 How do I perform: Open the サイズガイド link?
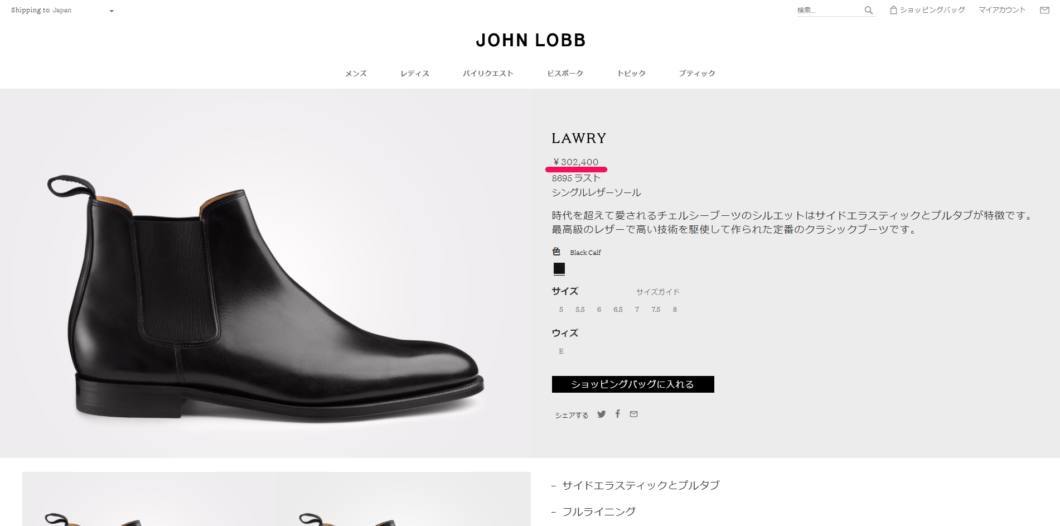pyautogui.click(x=657, y=292)
